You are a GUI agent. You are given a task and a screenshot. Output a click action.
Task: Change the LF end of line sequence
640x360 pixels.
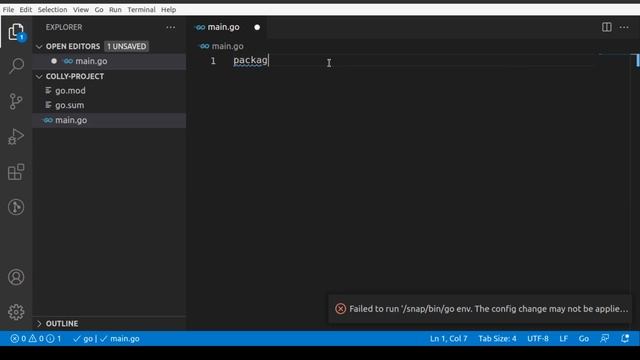pyautogui.click(x=563, y=339)
